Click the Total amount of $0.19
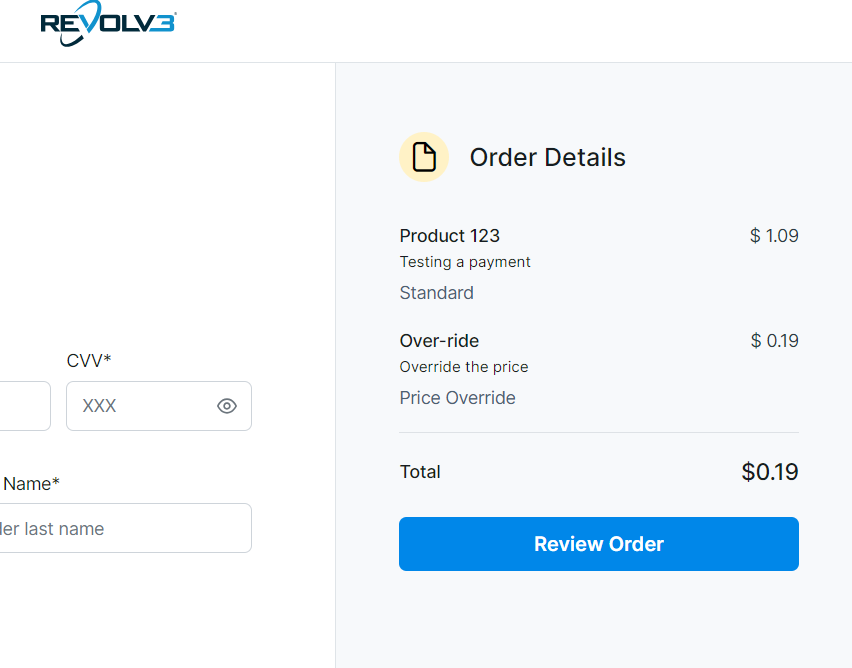The width and height of the screenshot is (852, 668). pyautogui.click(x=770, y=471)
